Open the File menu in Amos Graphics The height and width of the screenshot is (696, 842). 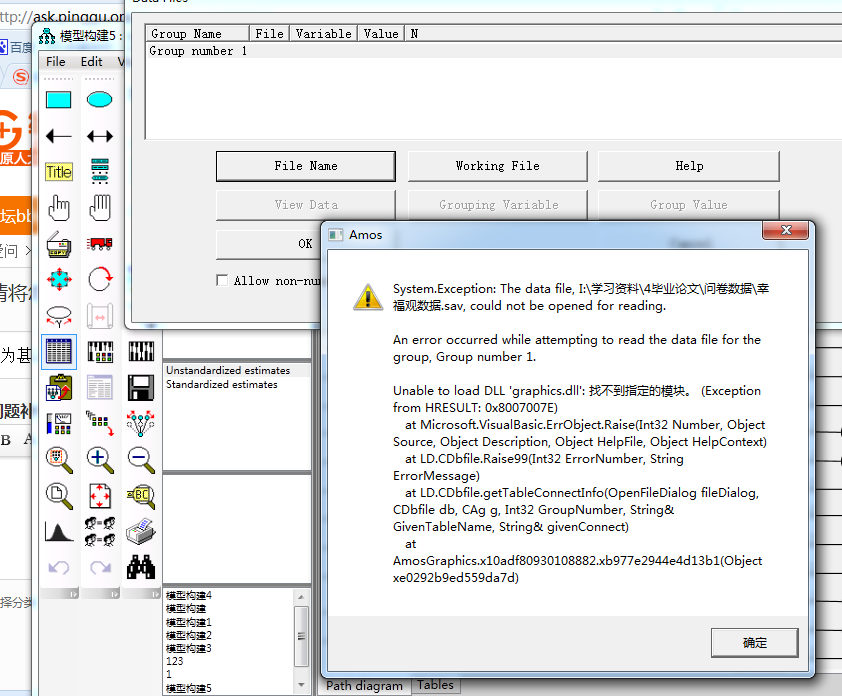click(55, 62)
